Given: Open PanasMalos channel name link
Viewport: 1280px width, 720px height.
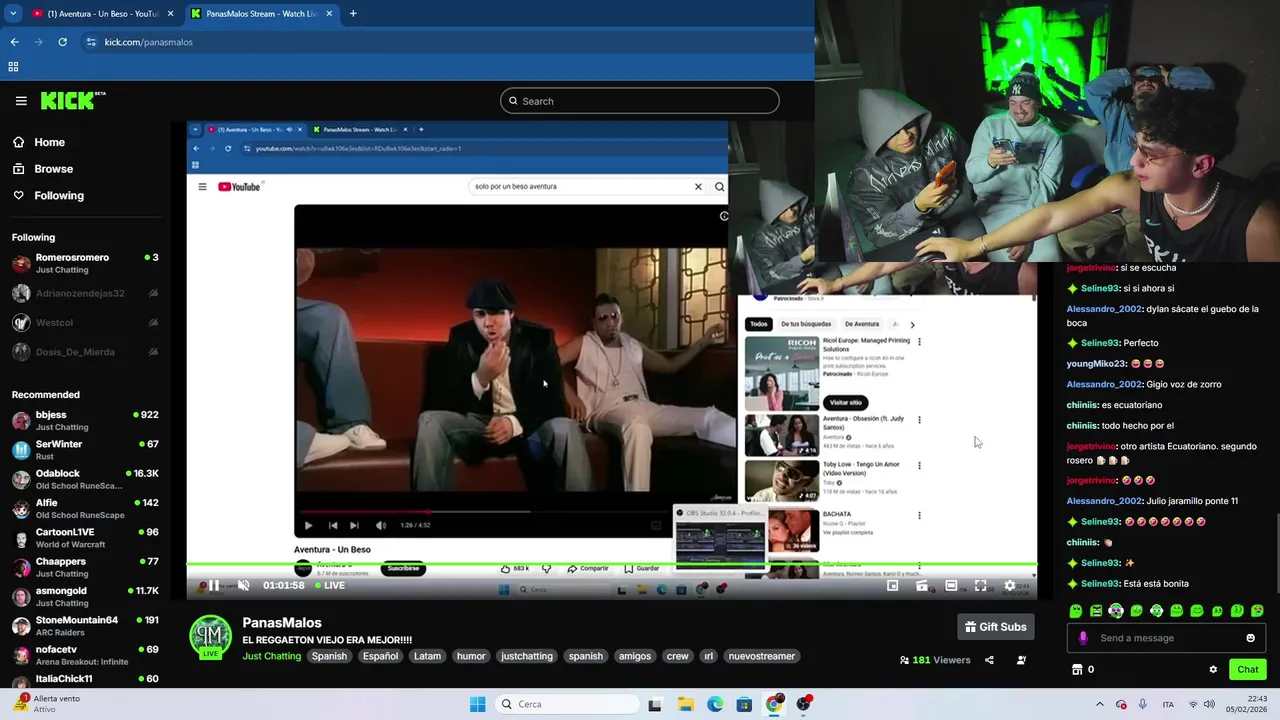Looking at the screenshot, I should coord(282,623).
